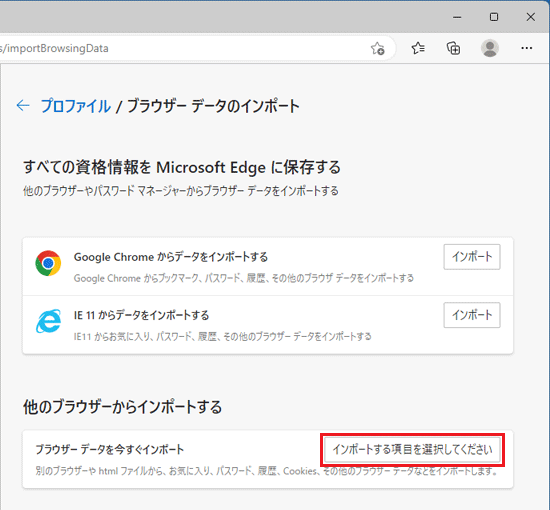This screenshot has height=510, width=550.
Task: Minimize the Edge window
Action: 457,17
